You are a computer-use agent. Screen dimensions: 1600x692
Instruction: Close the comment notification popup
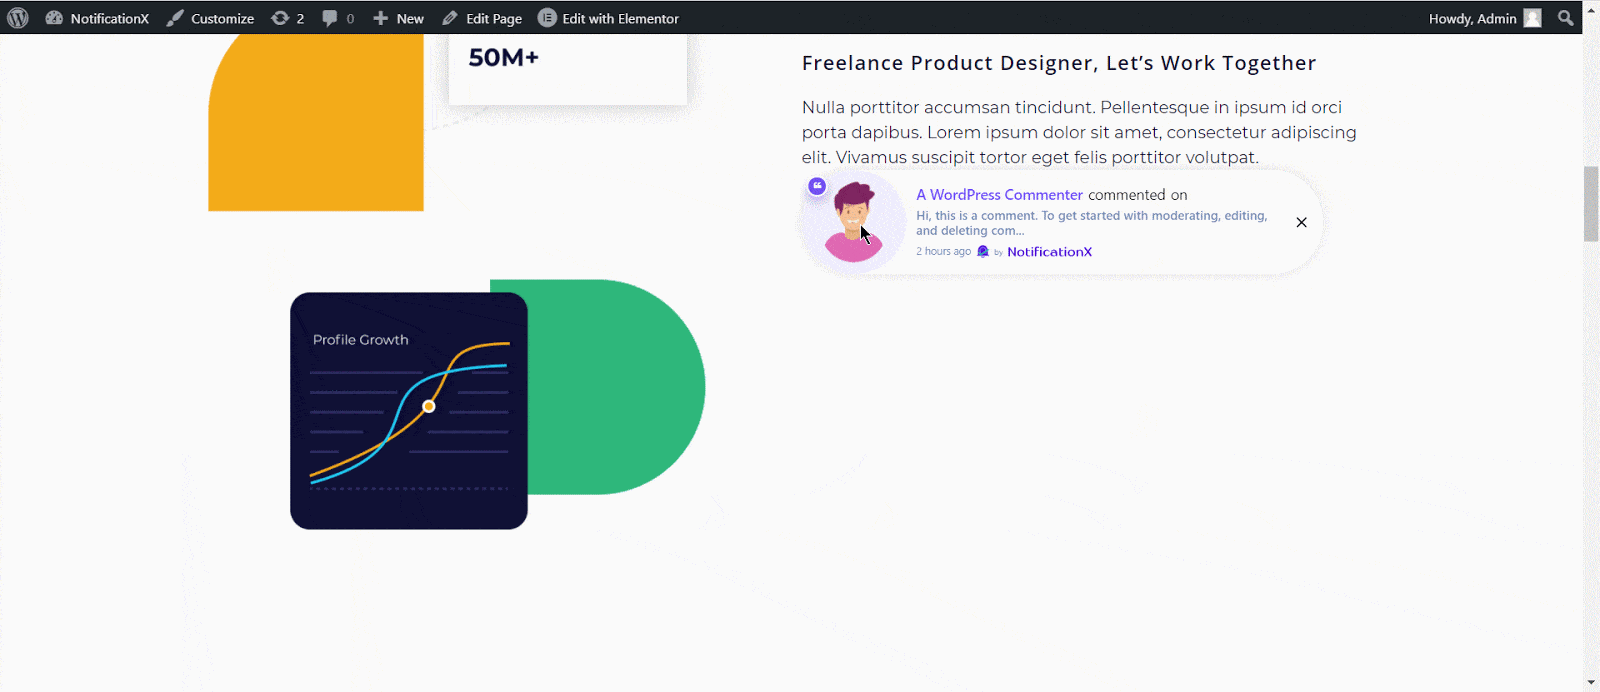click(x=1301, y=222)
